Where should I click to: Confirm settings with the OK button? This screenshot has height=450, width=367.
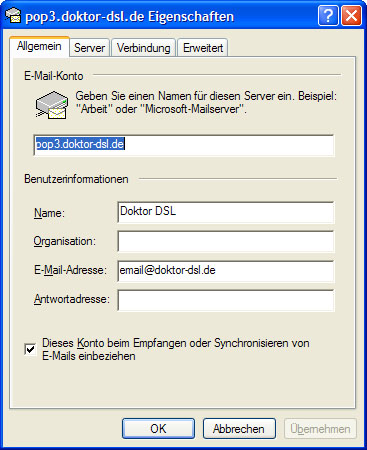158,429
